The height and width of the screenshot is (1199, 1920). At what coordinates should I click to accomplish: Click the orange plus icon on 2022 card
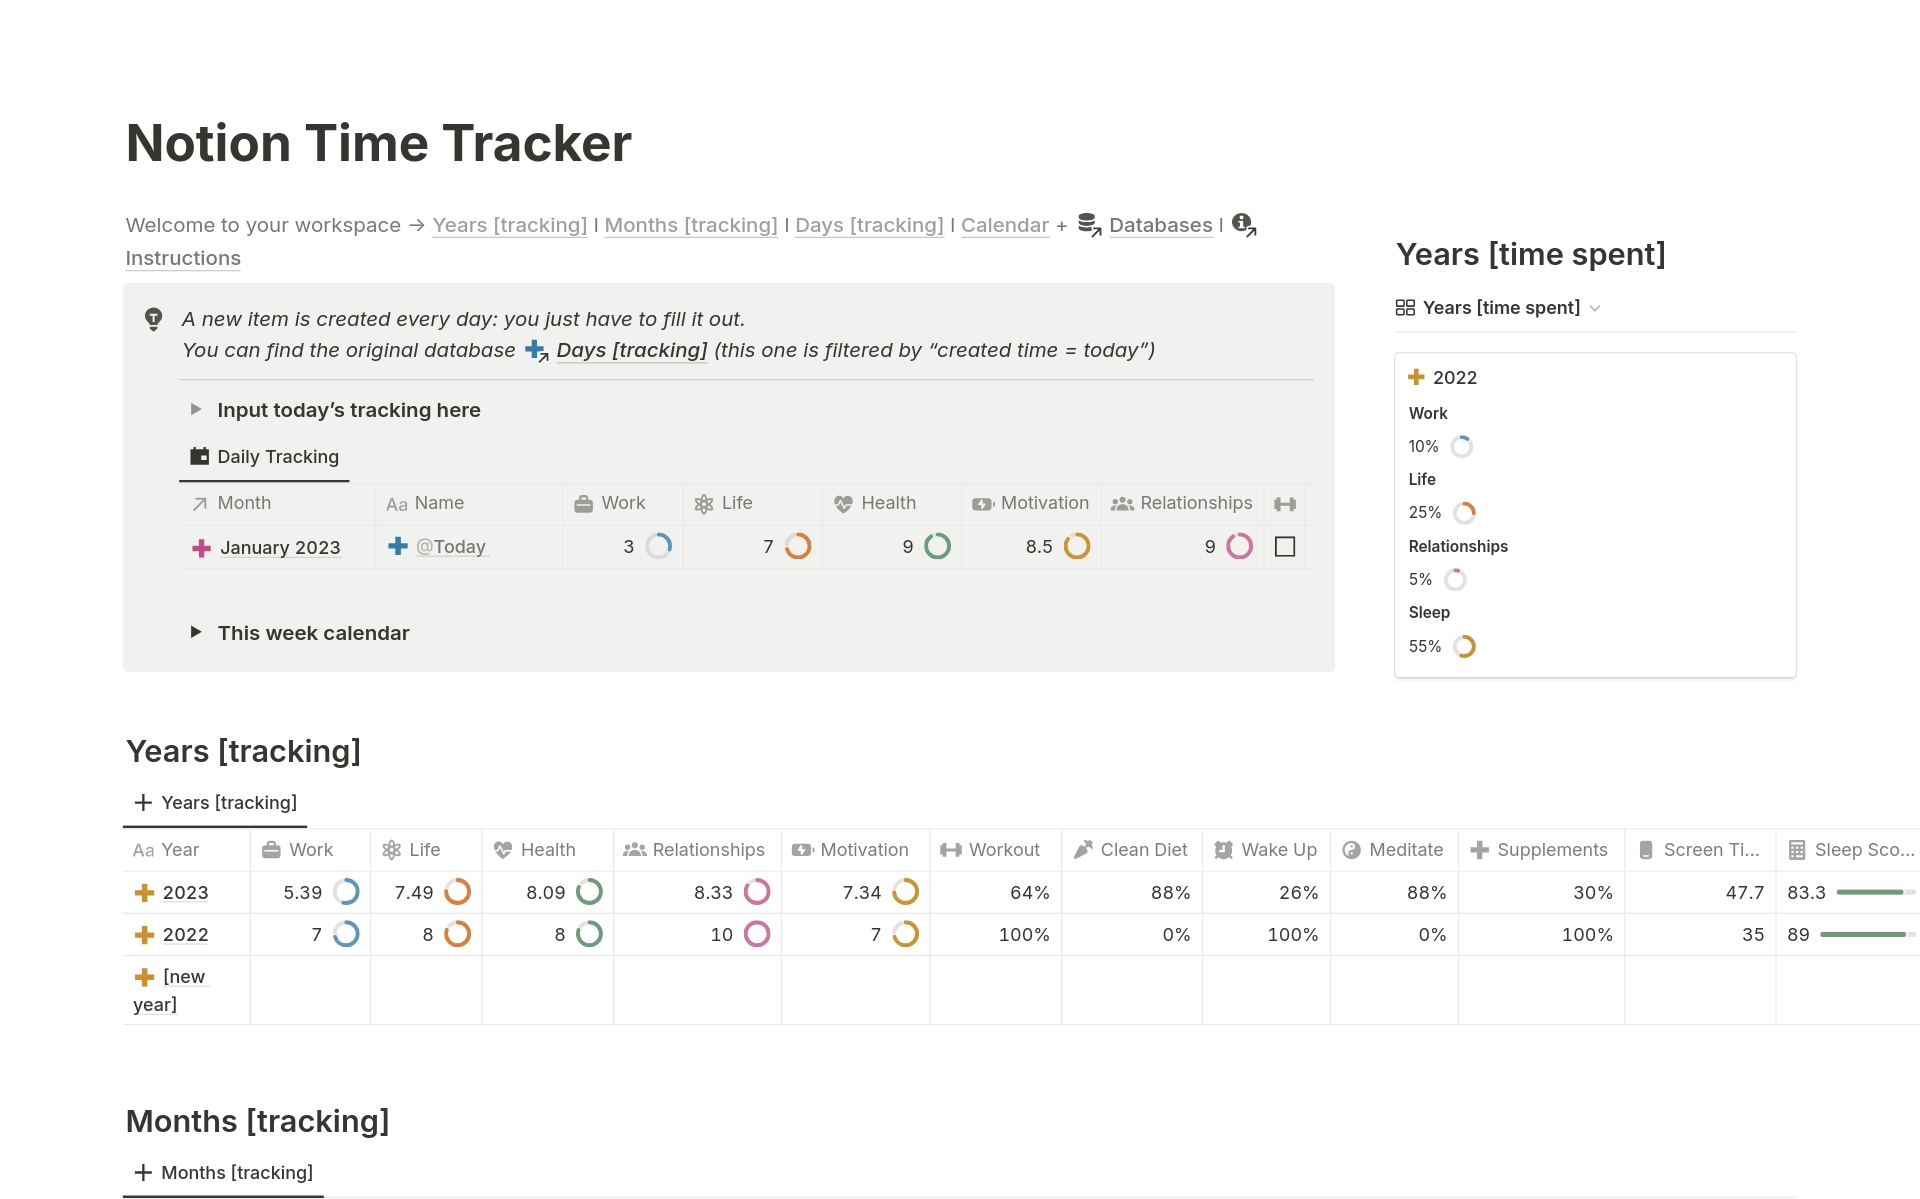coord(1416,377)
